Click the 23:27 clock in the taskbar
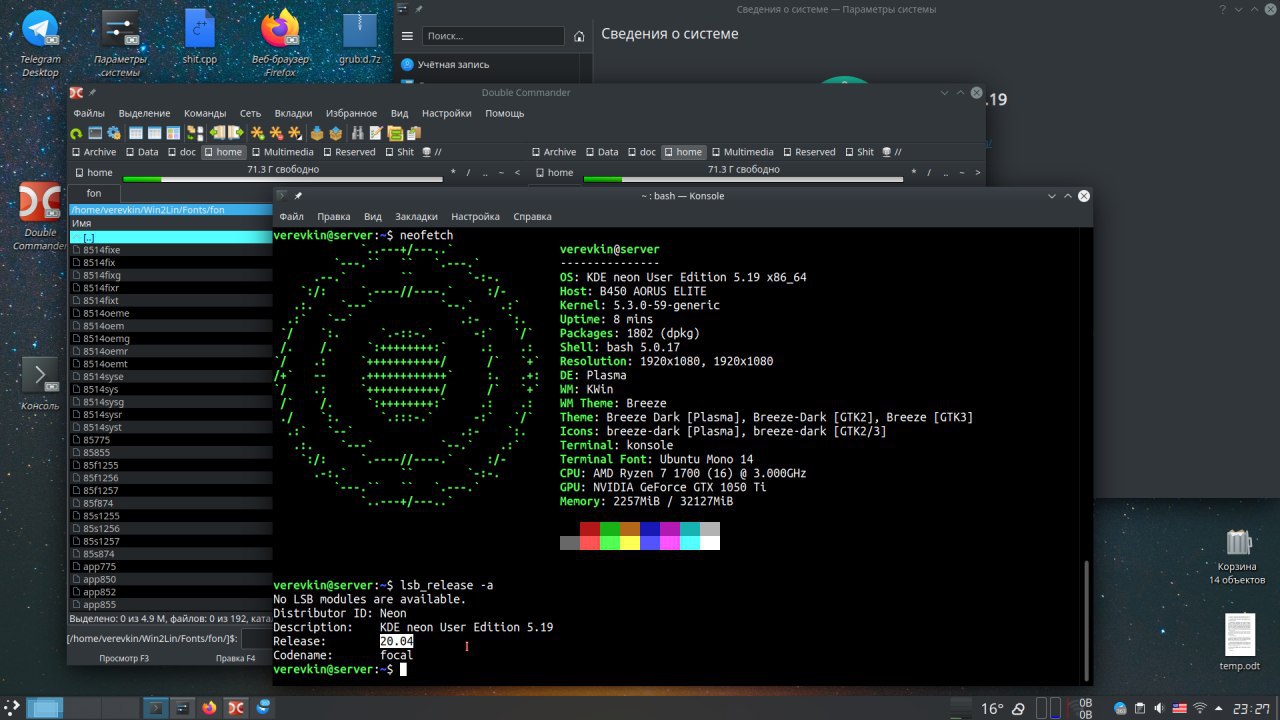The height and width of the screenshot is (720, 1280). point(1251,708)
